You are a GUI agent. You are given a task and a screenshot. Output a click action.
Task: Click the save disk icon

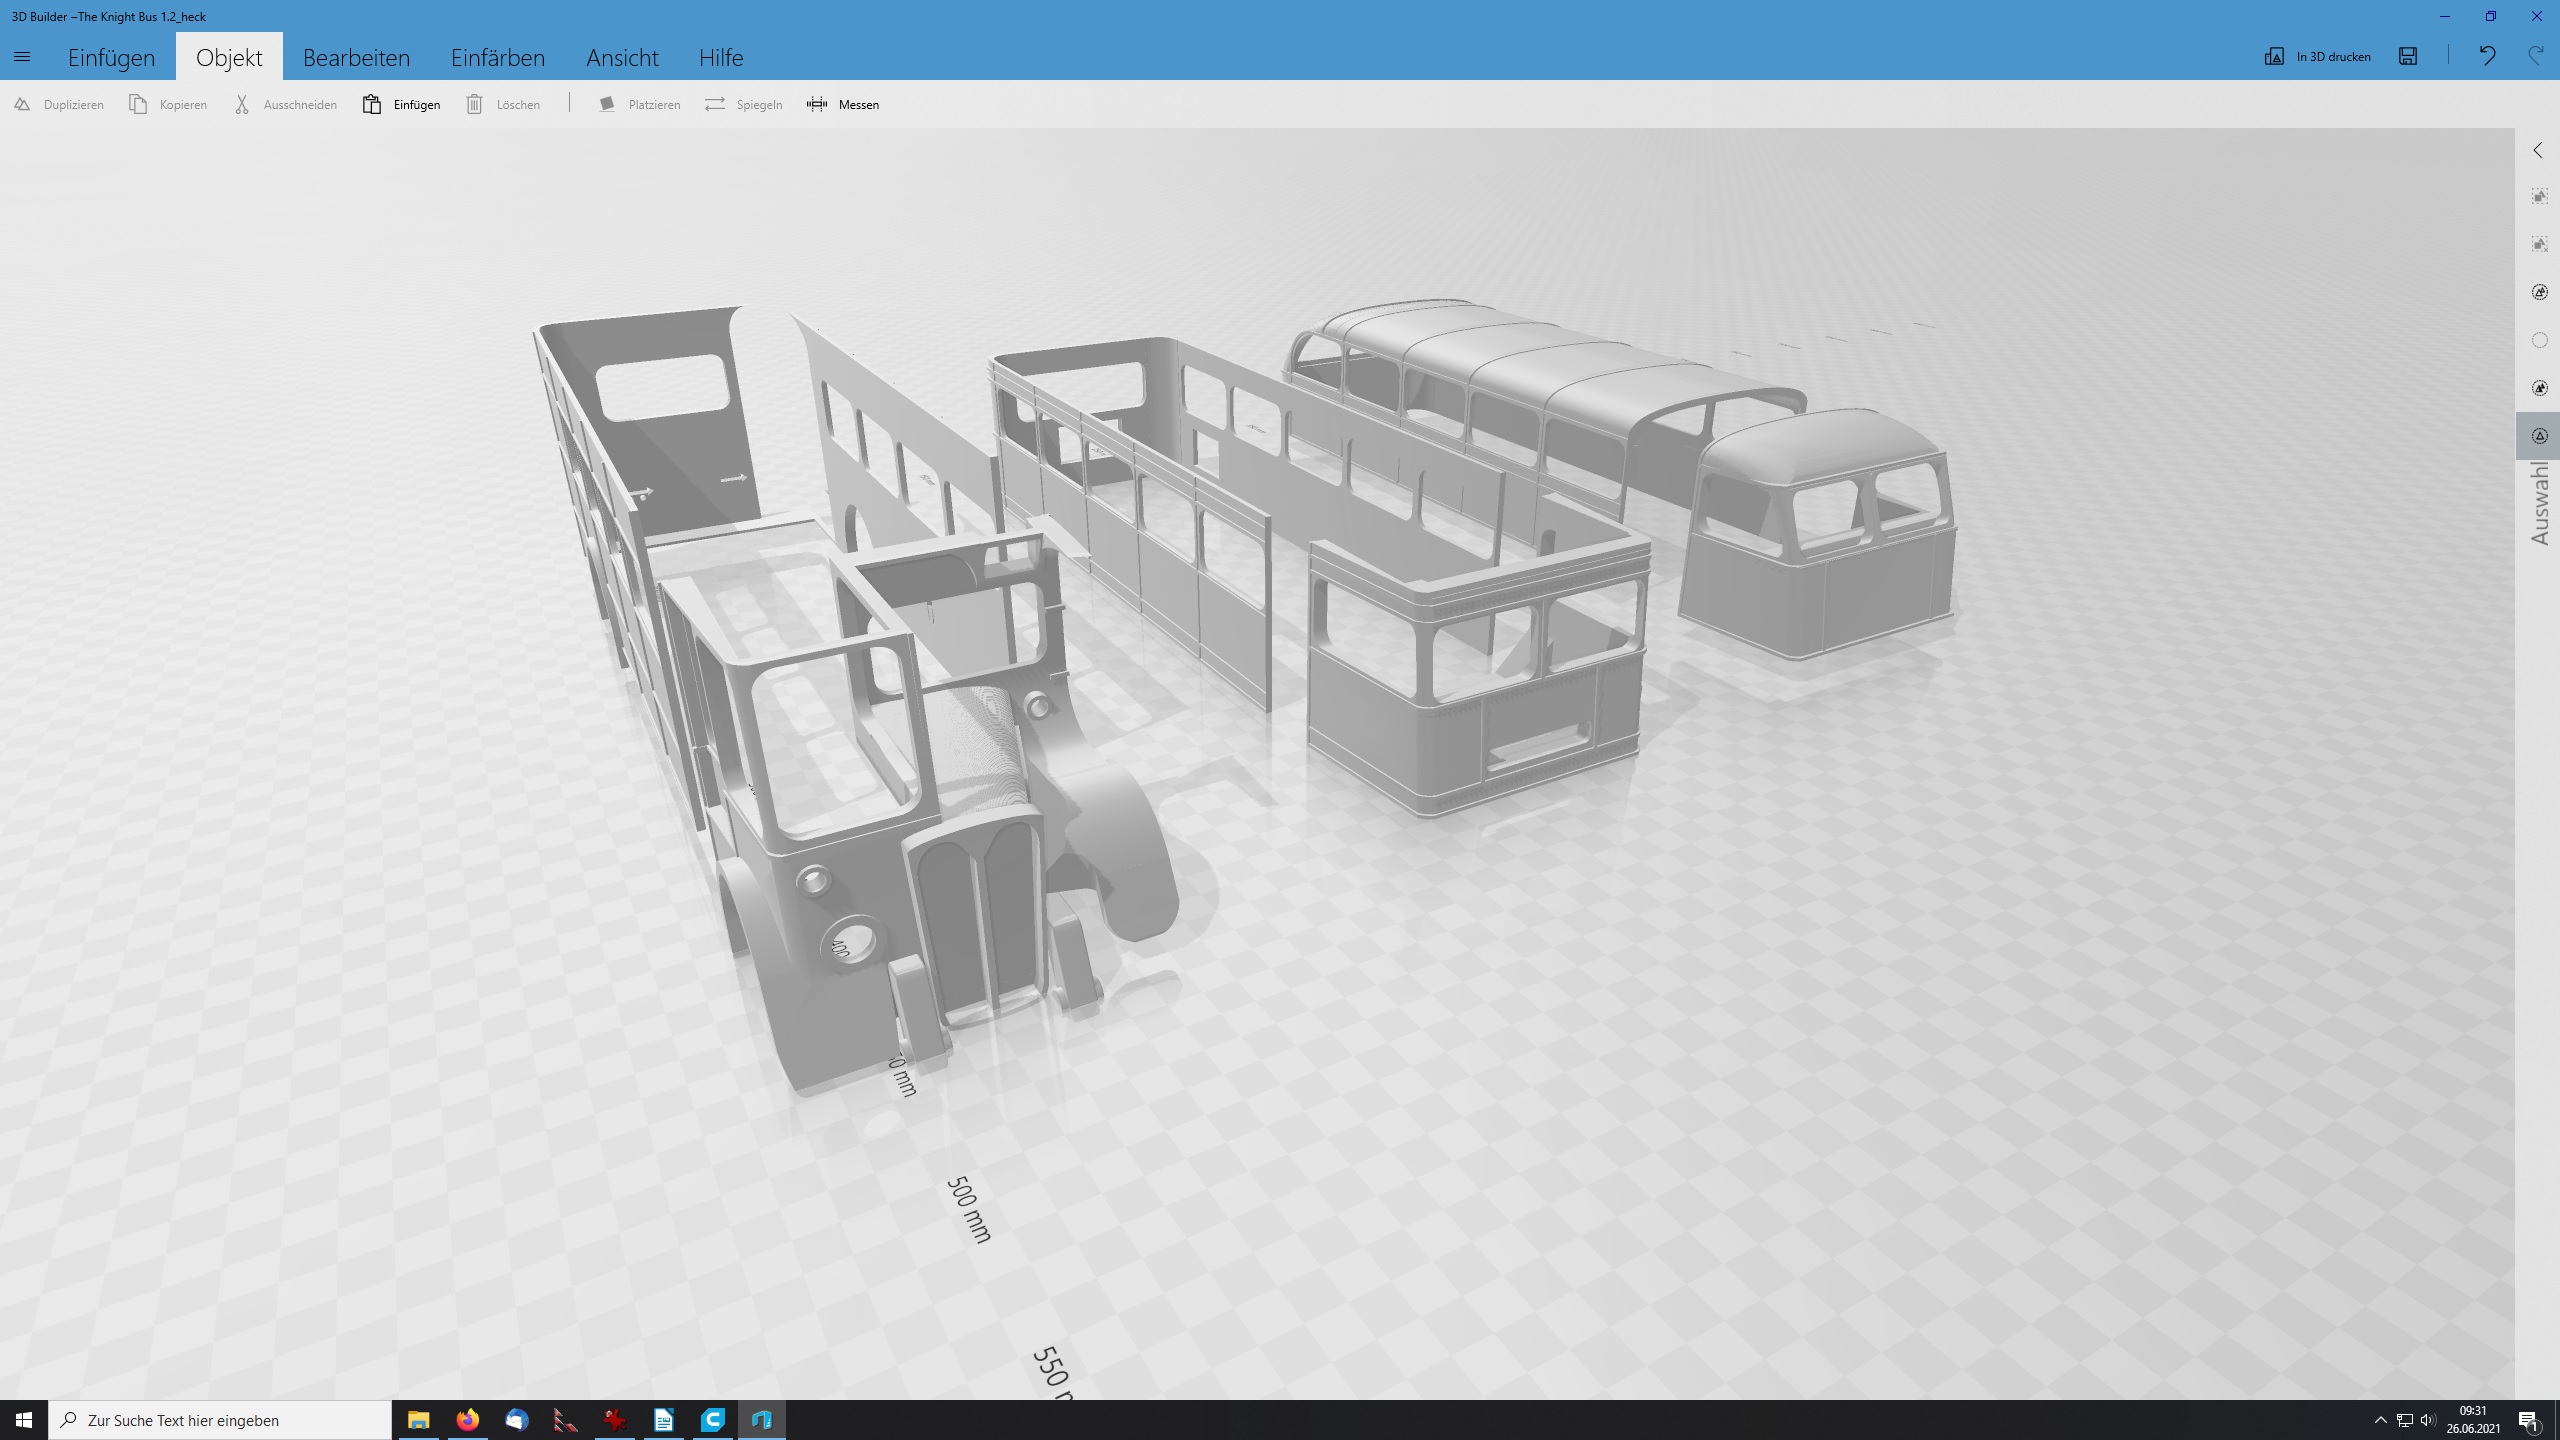2408,56
